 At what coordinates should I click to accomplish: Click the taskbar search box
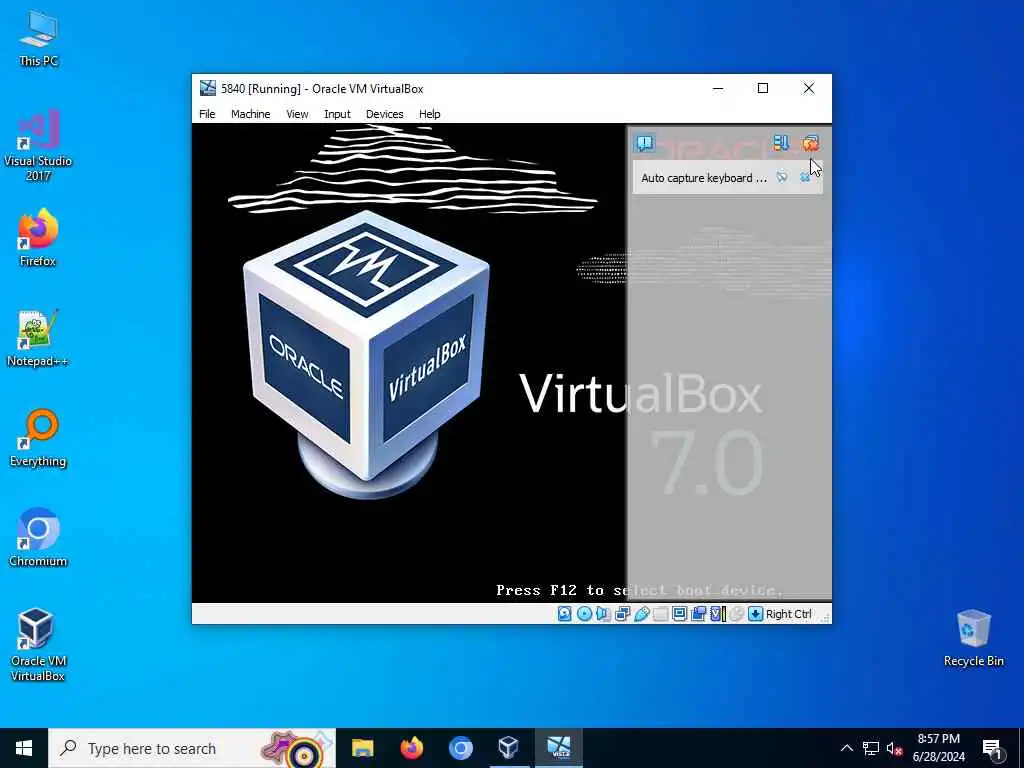click(x=192, y=748)
